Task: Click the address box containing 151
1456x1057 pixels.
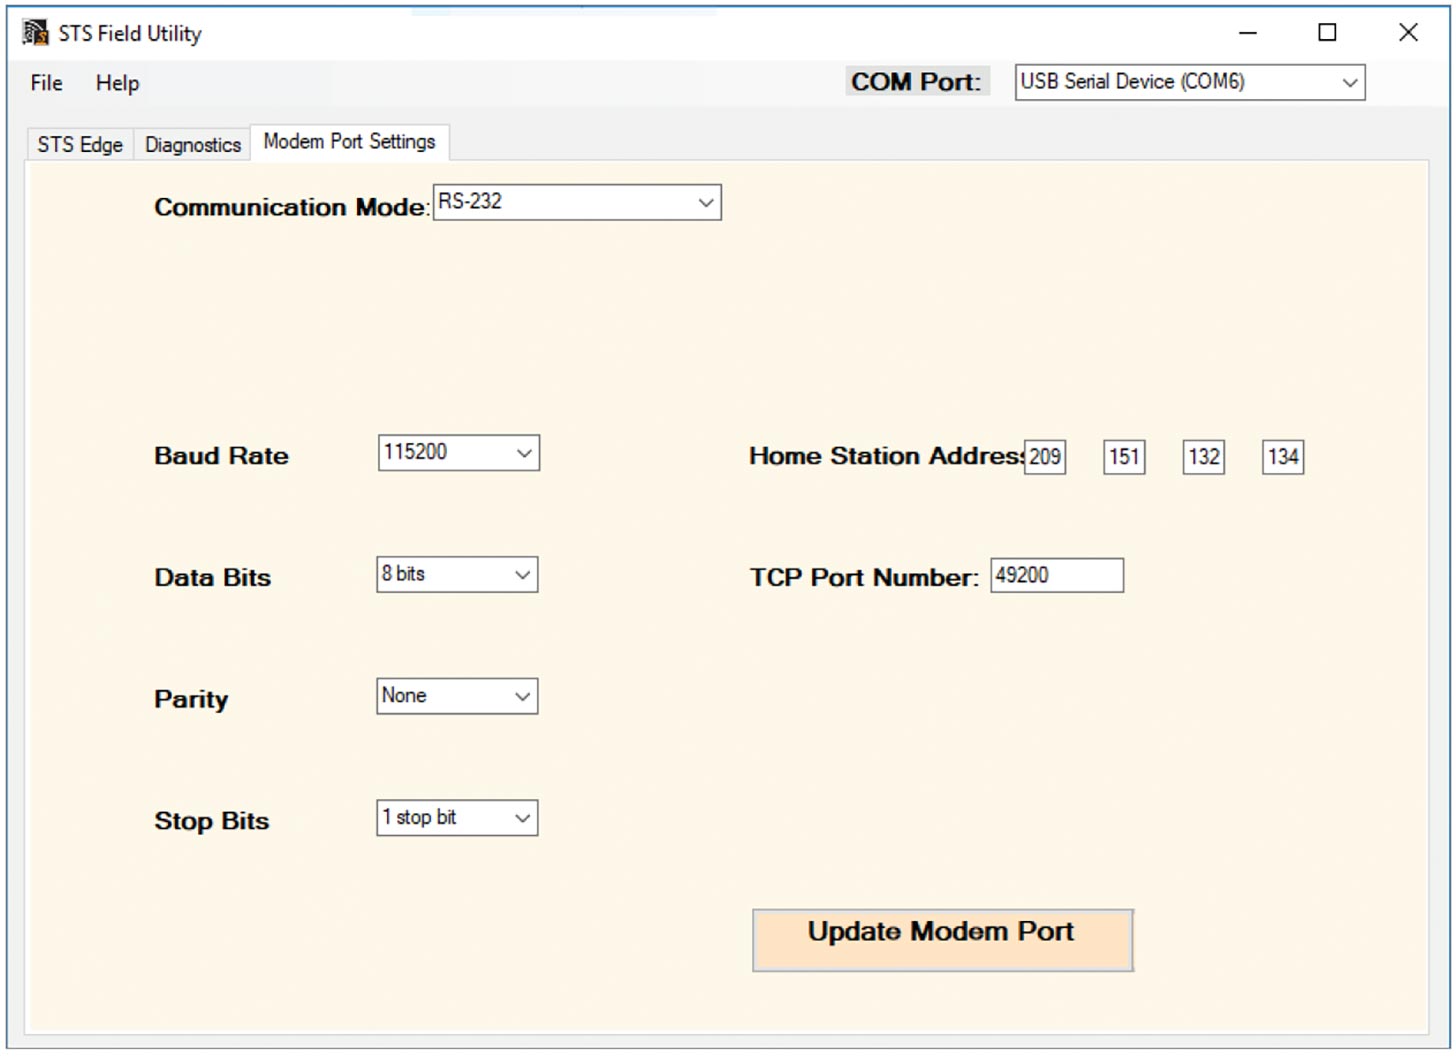Action: 1123,457
